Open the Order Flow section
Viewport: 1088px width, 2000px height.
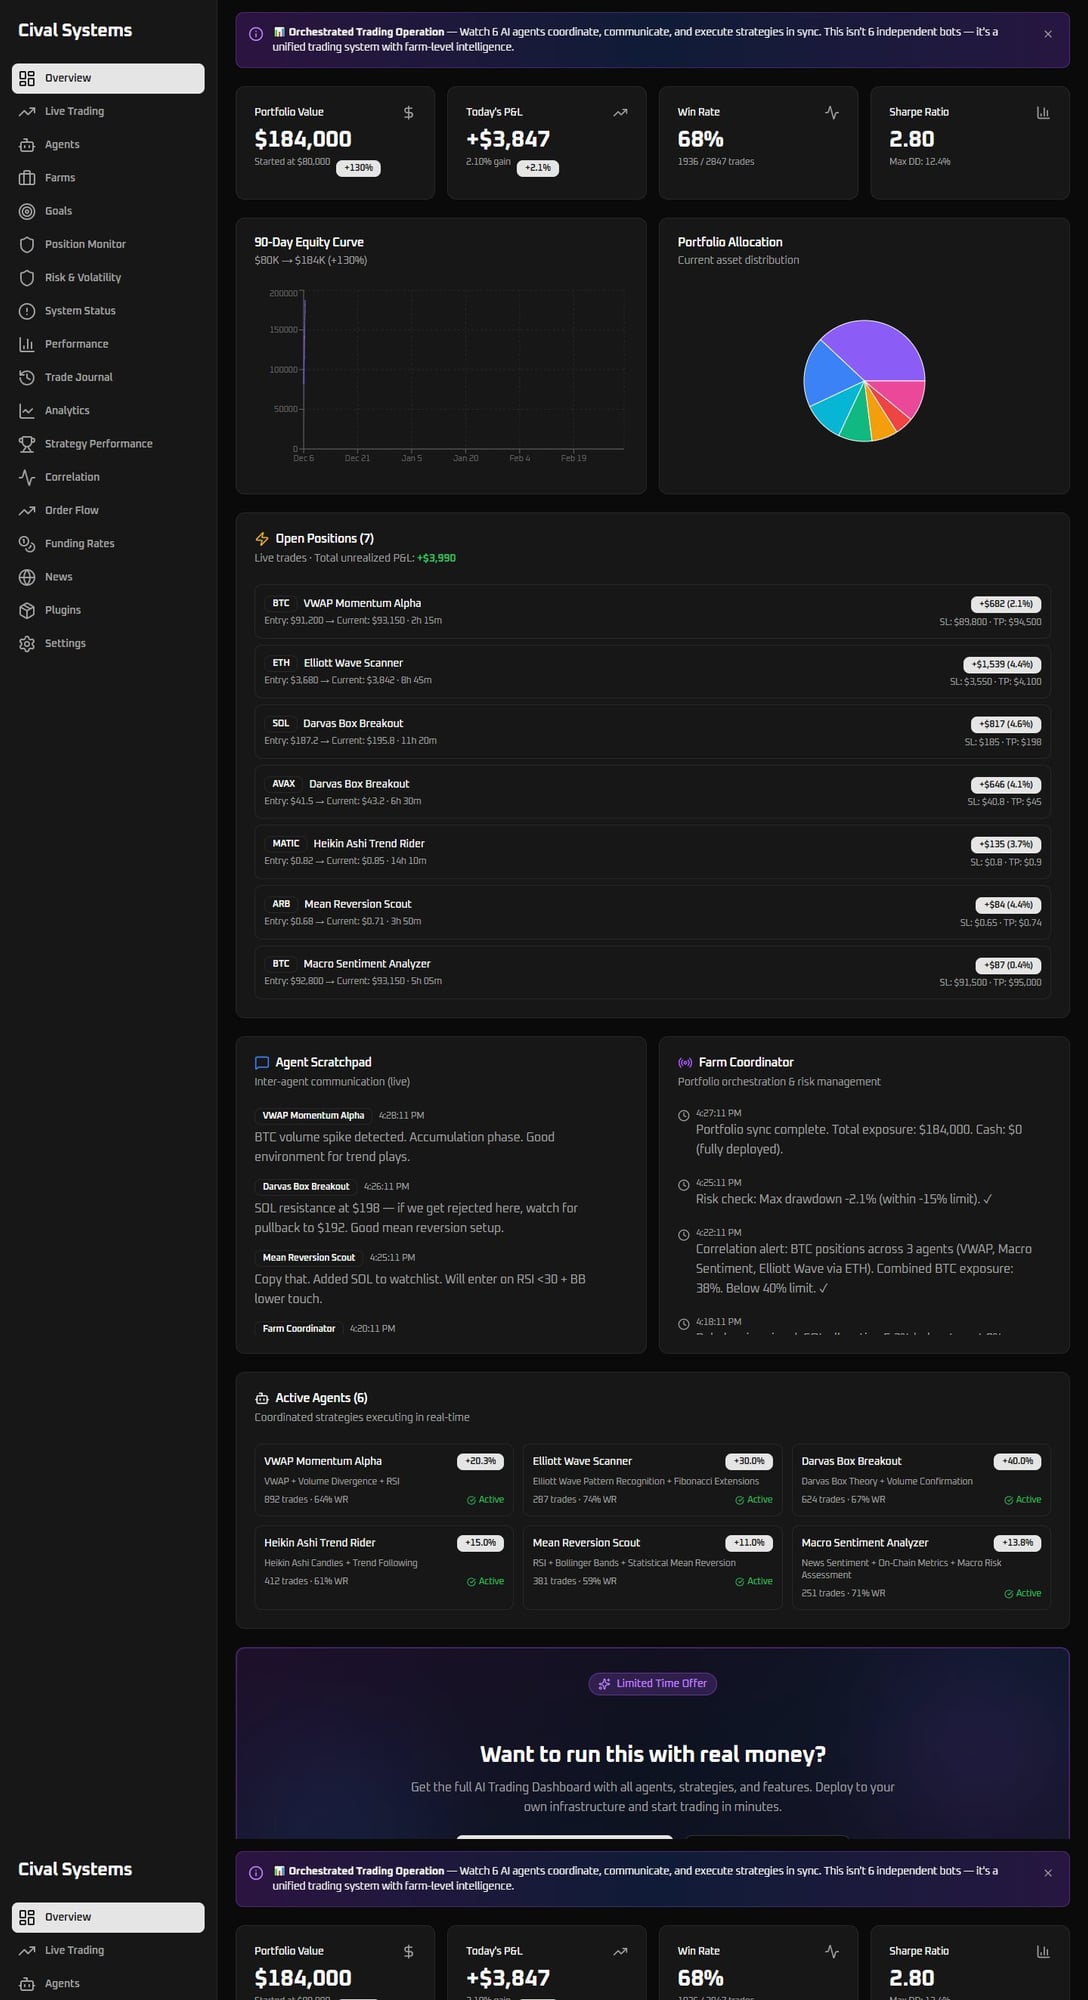point(71,511)
